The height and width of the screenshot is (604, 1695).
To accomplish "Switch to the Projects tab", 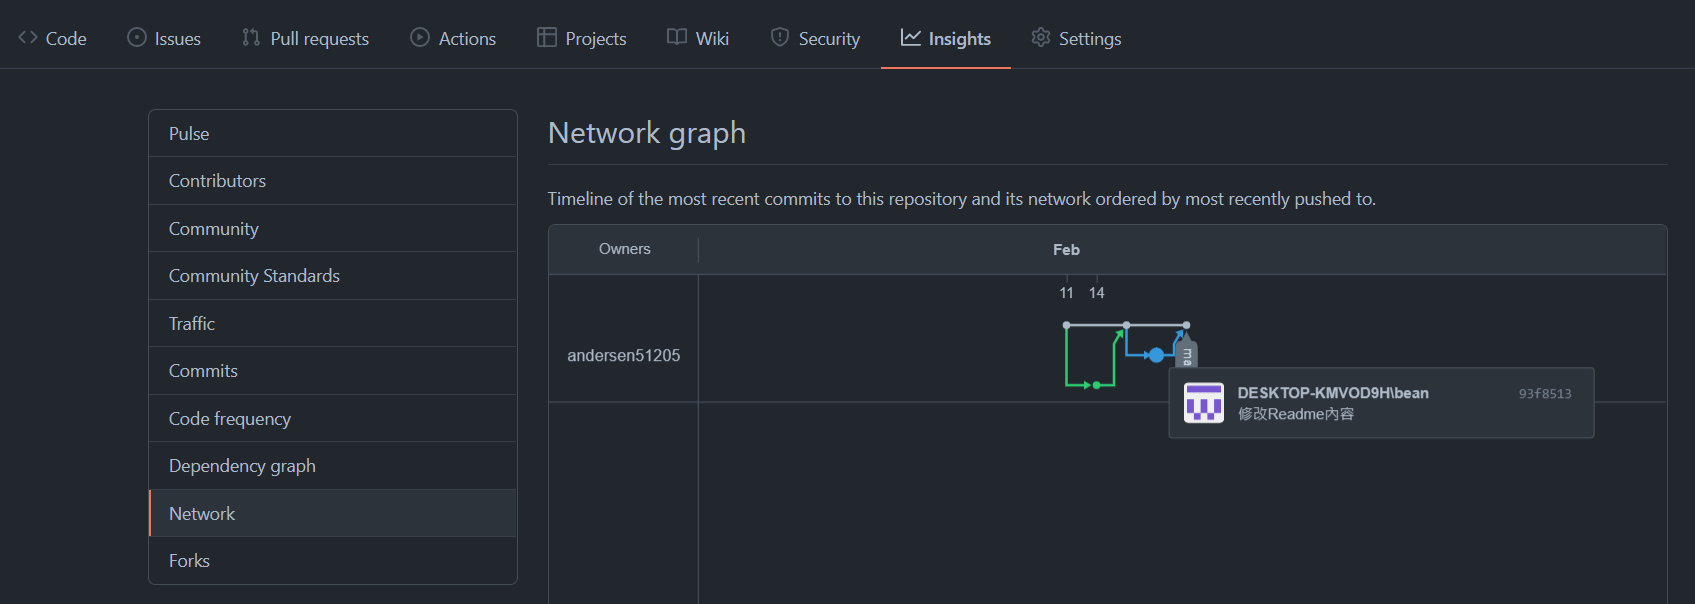I will pyautogui.click(x=582, y=38).
